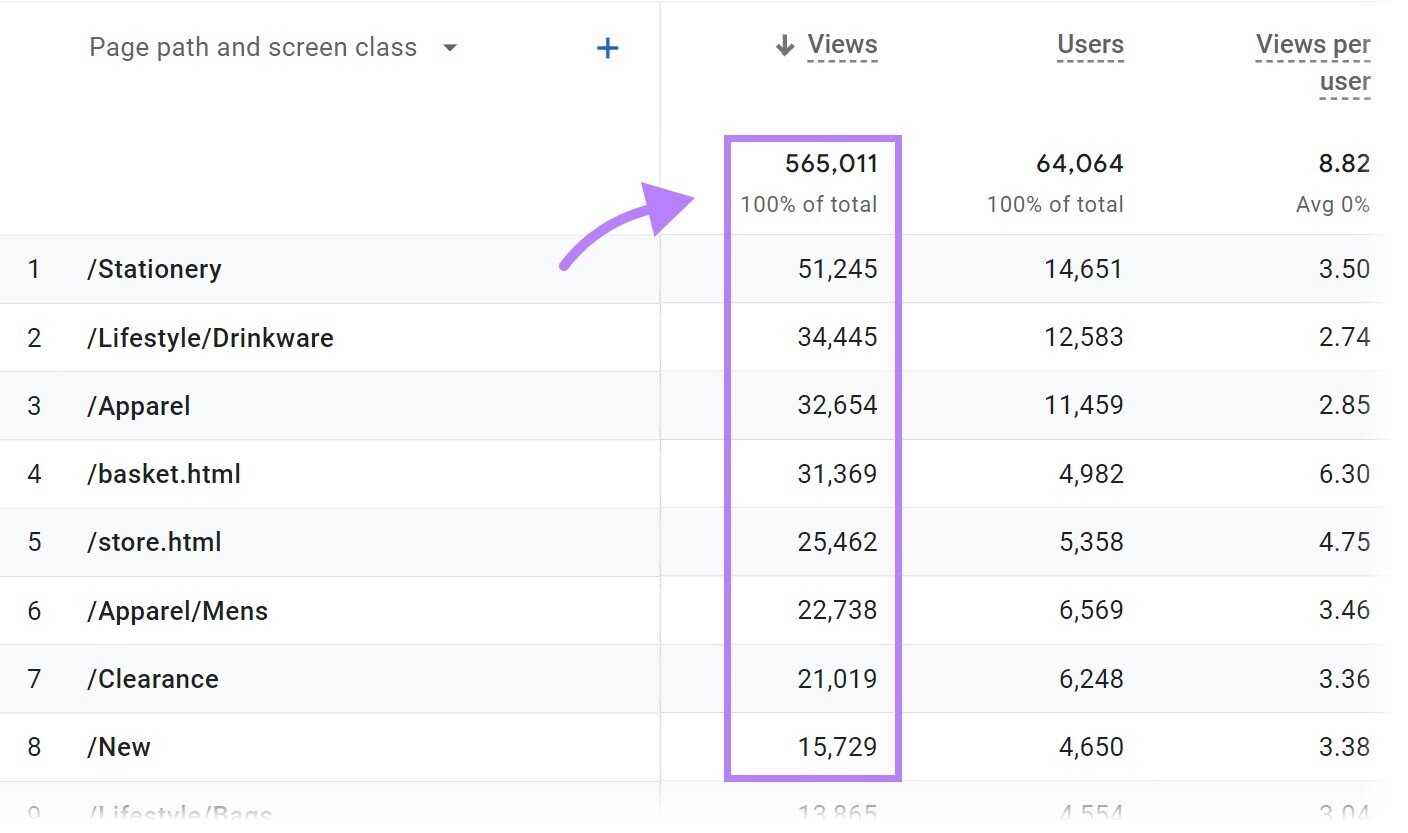
Task: Click the dropdown caret beside the dimension label
Action: pos(450,47)
